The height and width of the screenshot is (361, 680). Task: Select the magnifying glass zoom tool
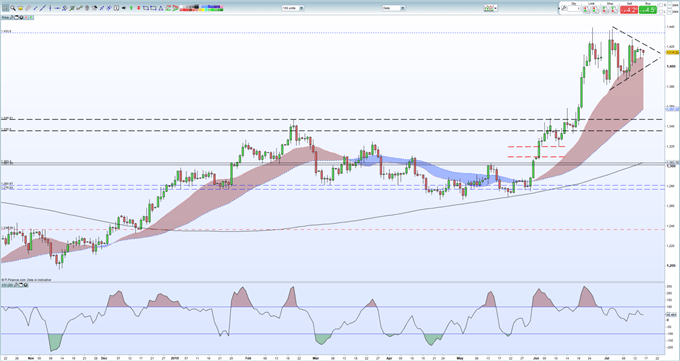click(13, 8)
